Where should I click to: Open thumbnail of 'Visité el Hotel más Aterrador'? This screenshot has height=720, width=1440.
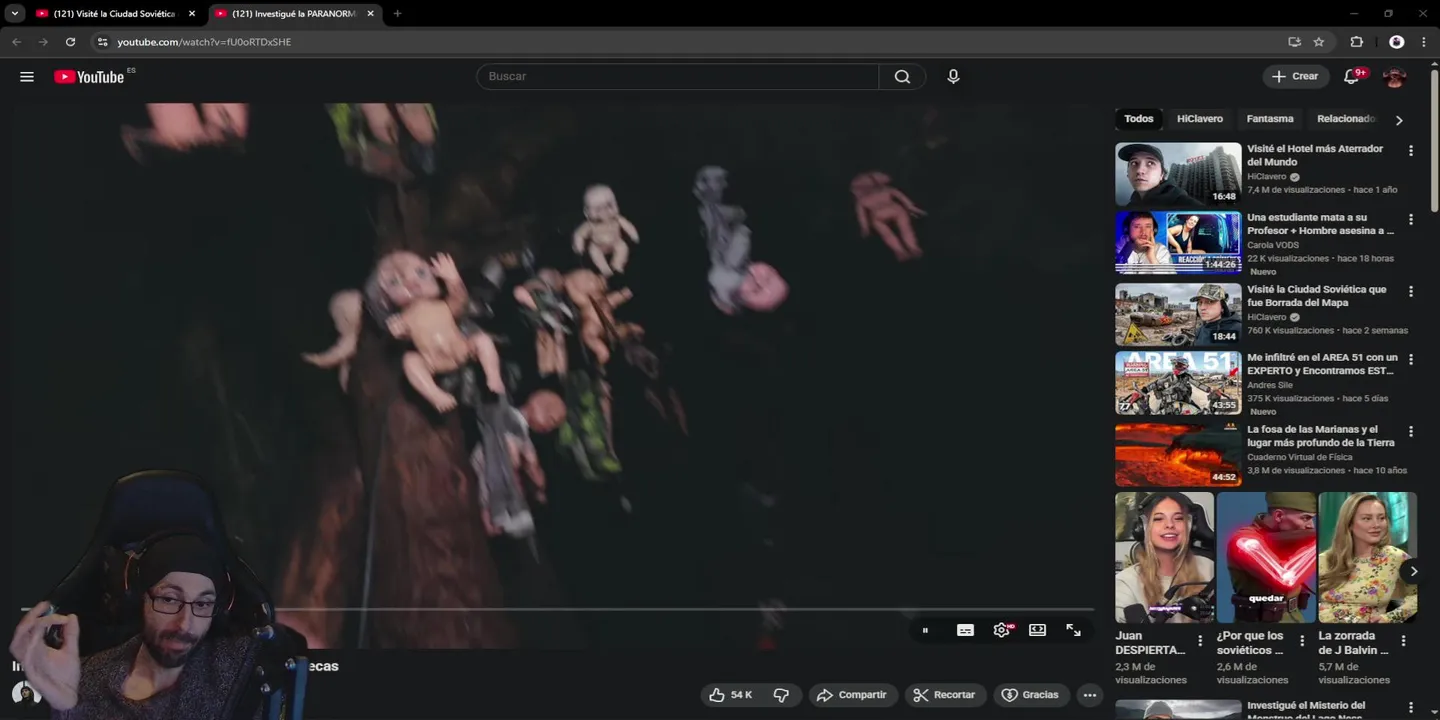coord(1178,174)
